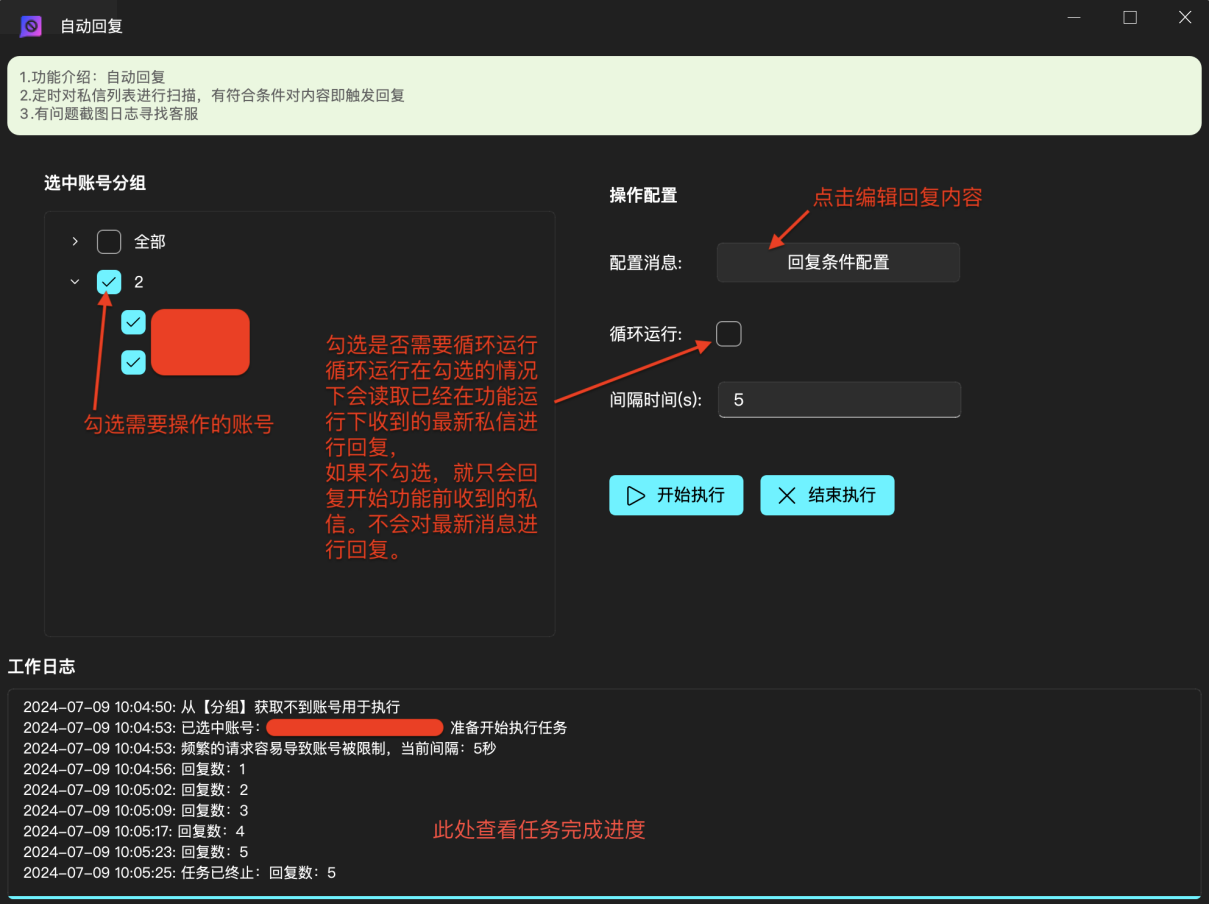Select the group 2 label in tree
Image resolution: width=1209 pixels, height=904 pixels.
click(x=139, y=282)
